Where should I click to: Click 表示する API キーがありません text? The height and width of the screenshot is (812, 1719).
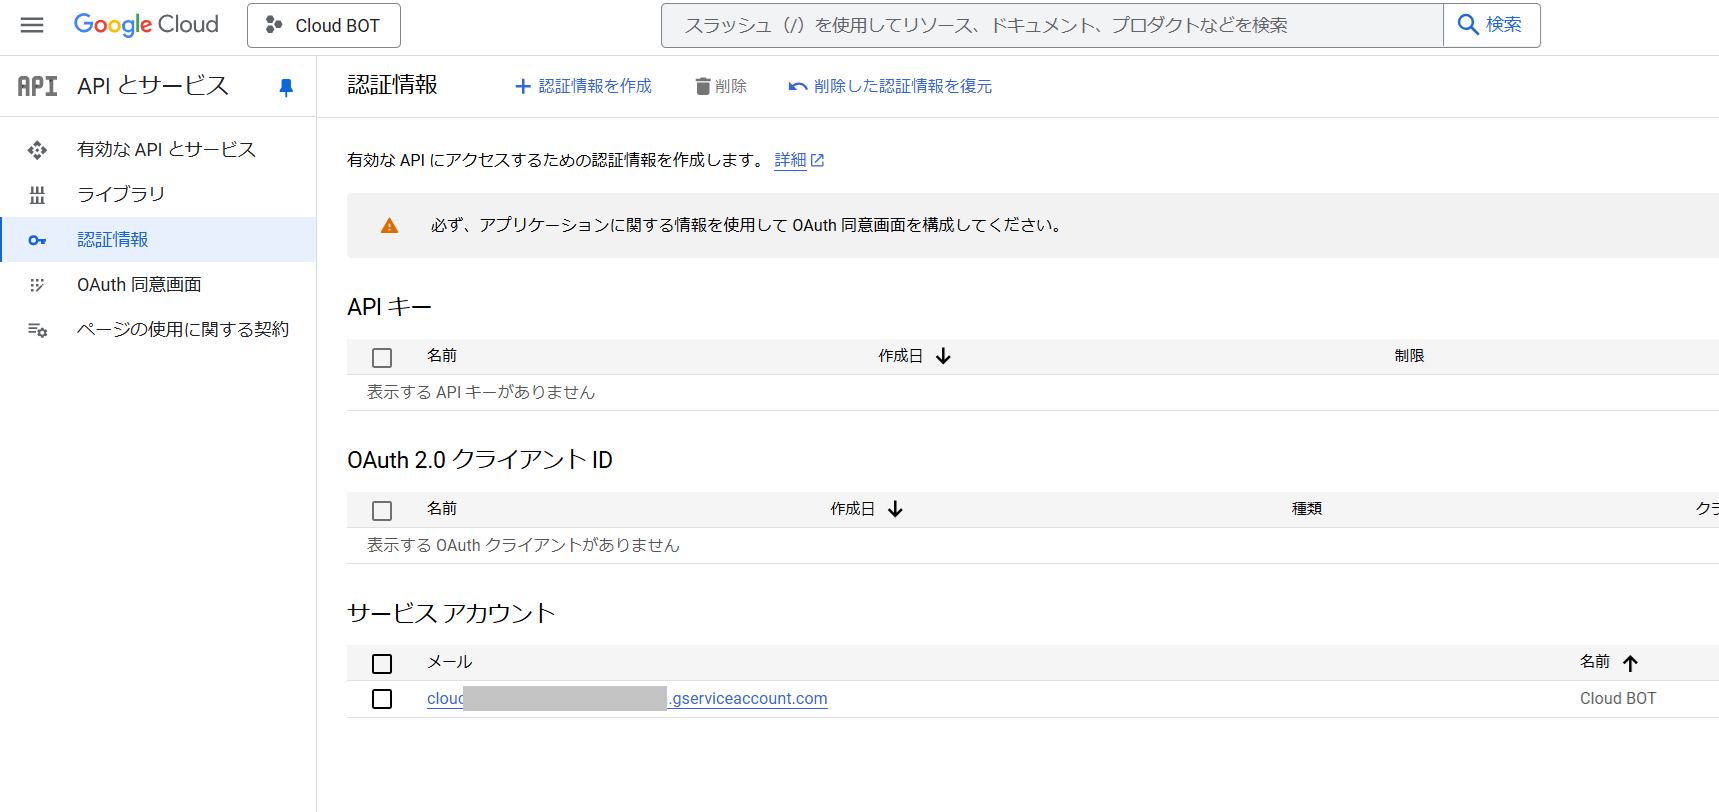coord(481,392)
